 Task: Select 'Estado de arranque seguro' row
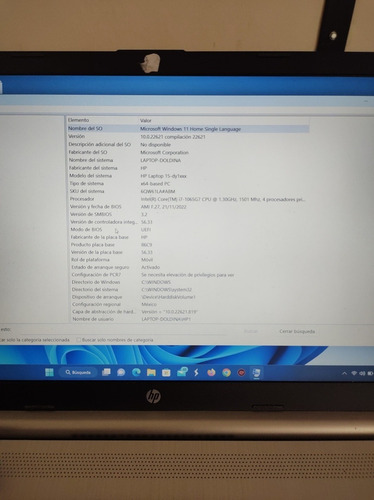(x=189, y=267)
